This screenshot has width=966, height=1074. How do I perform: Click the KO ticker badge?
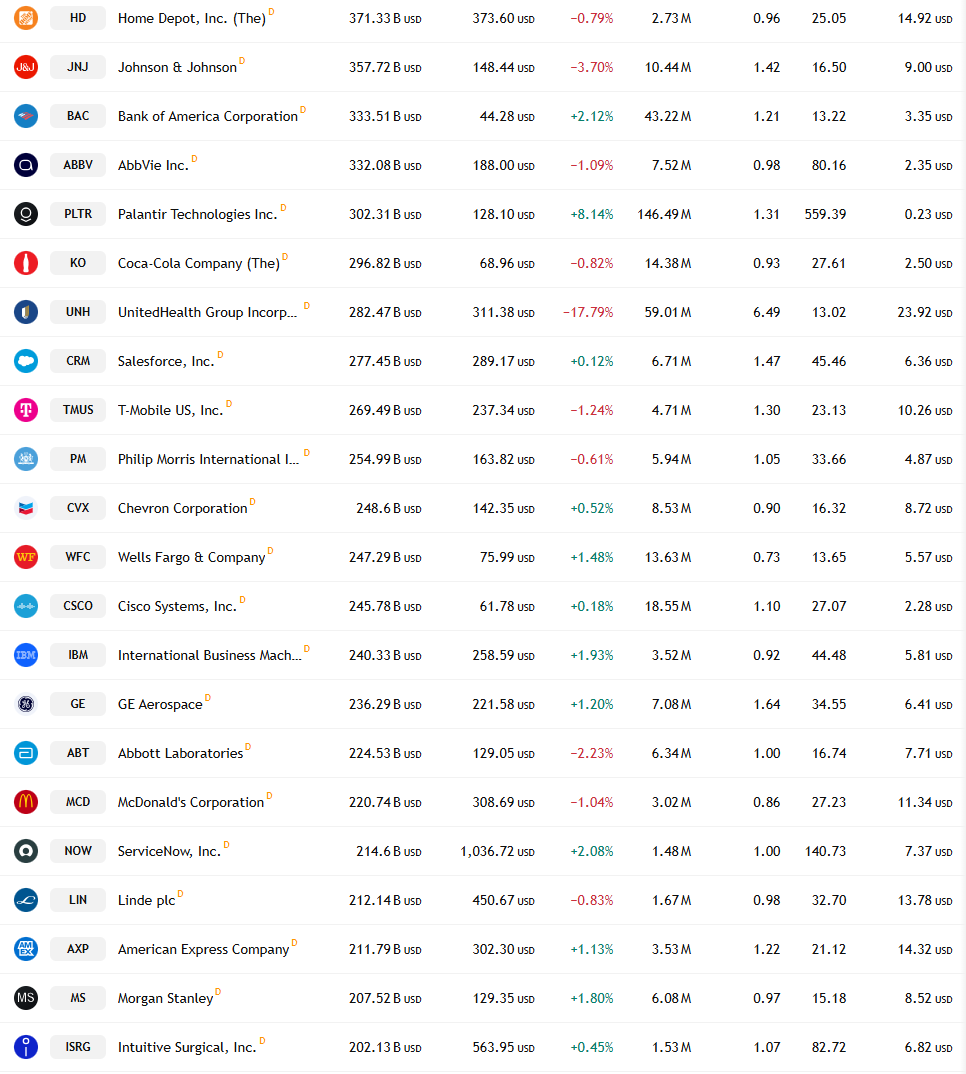point(78,263)
